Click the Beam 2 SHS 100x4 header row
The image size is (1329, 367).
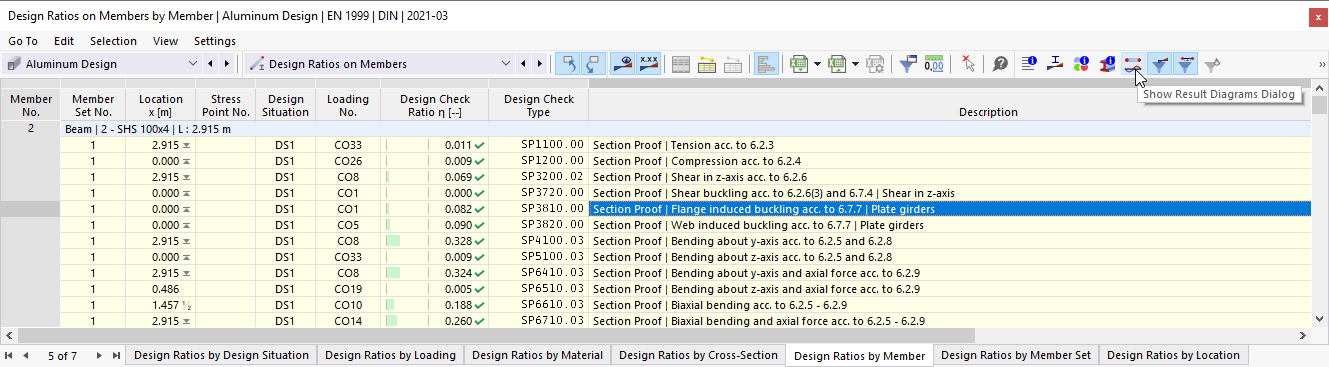tap(686, 129)
